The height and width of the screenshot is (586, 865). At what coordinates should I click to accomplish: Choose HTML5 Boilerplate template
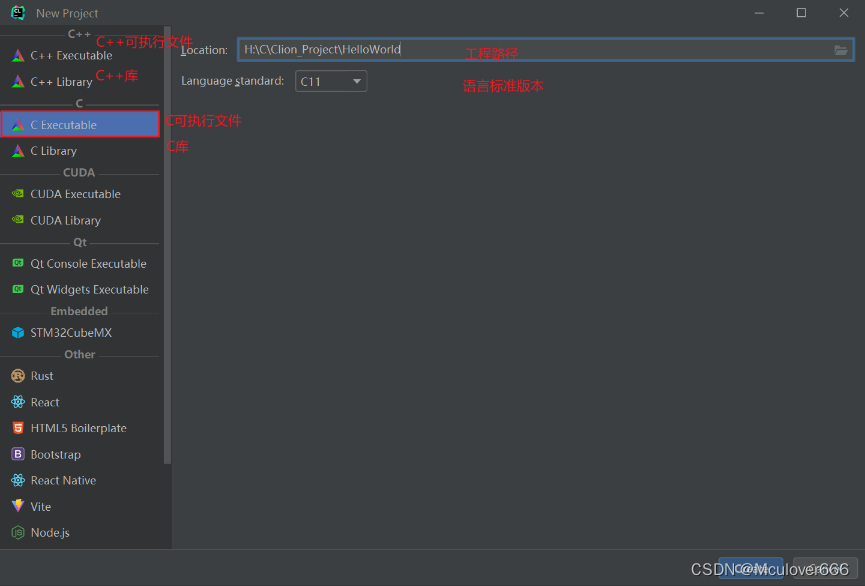[80, 428]
